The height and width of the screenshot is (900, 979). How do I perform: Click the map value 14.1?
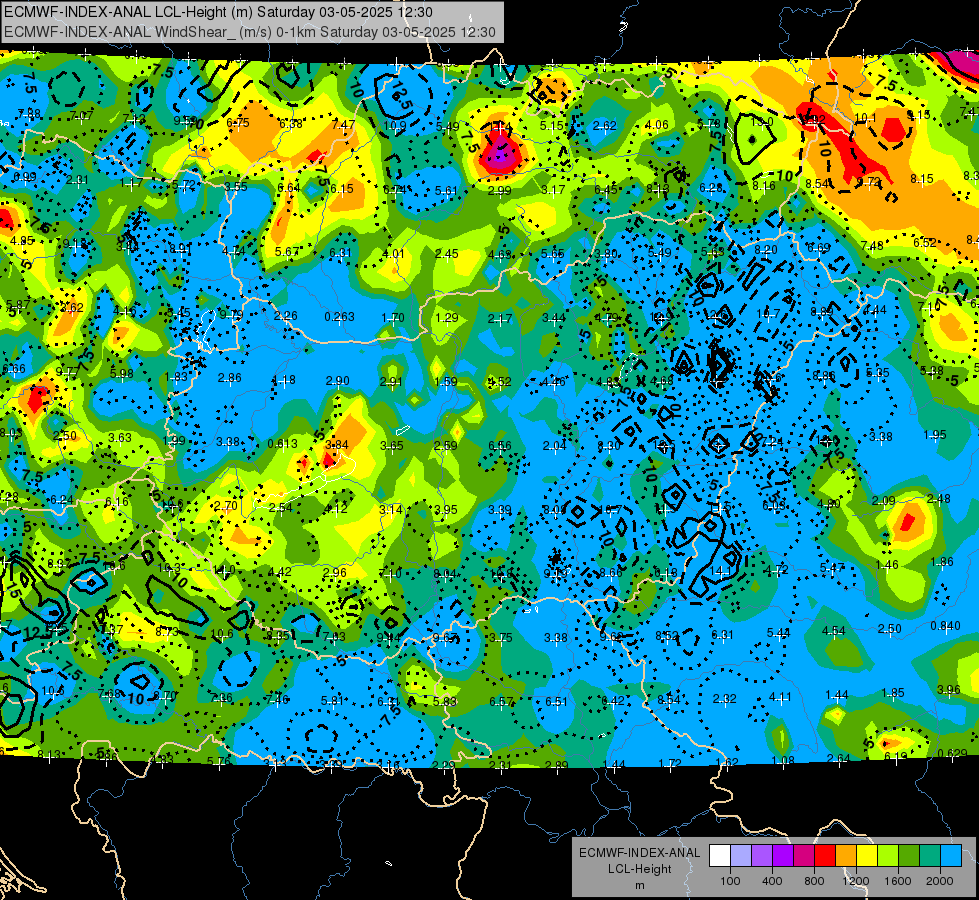click(721, 571)
